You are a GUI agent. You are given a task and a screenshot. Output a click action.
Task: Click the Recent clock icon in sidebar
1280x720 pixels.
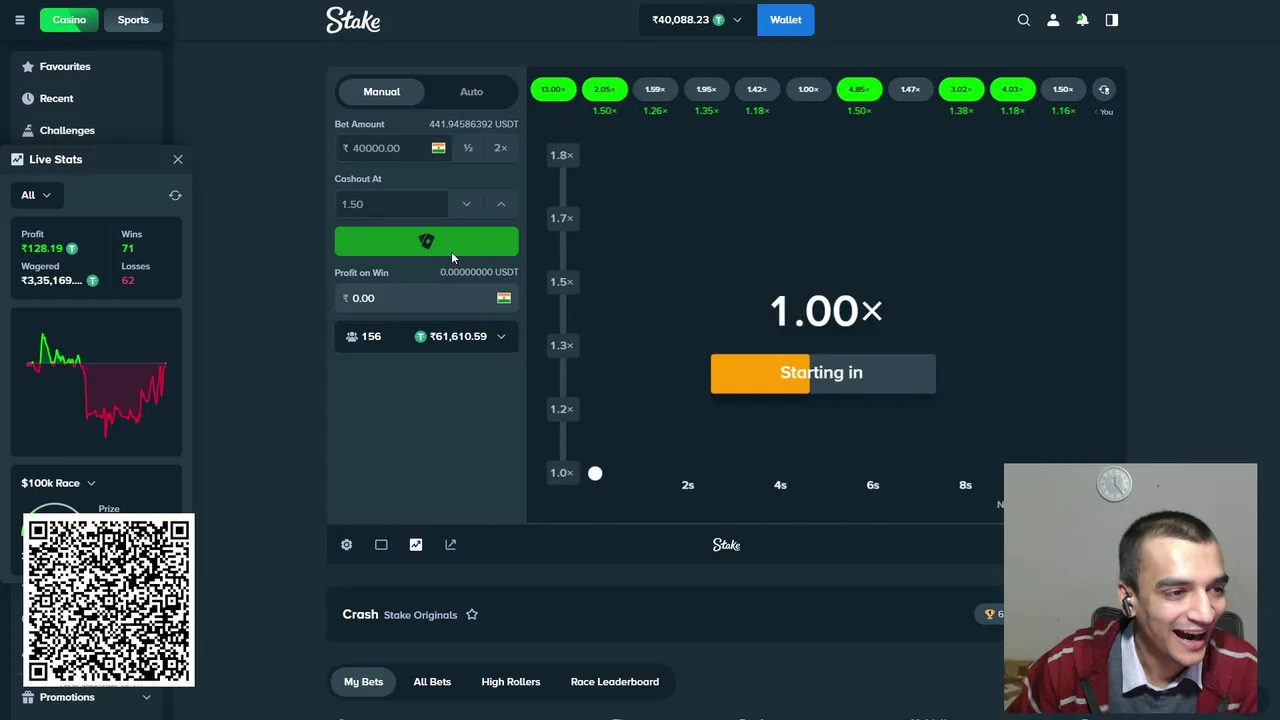tap(28, 98)
